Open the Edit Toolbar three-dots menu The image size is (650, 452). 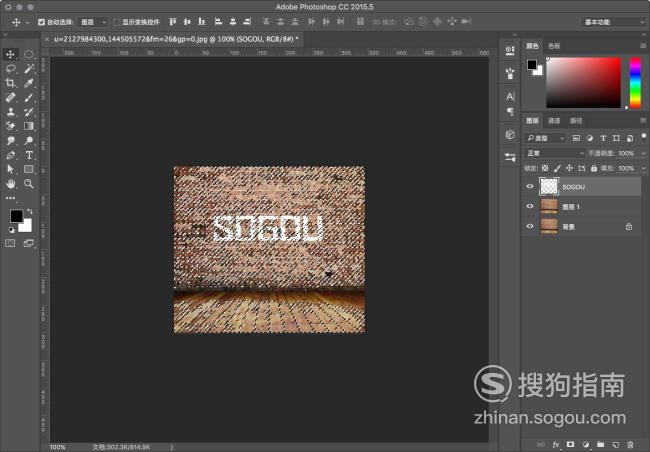click(x=10, y=198)
